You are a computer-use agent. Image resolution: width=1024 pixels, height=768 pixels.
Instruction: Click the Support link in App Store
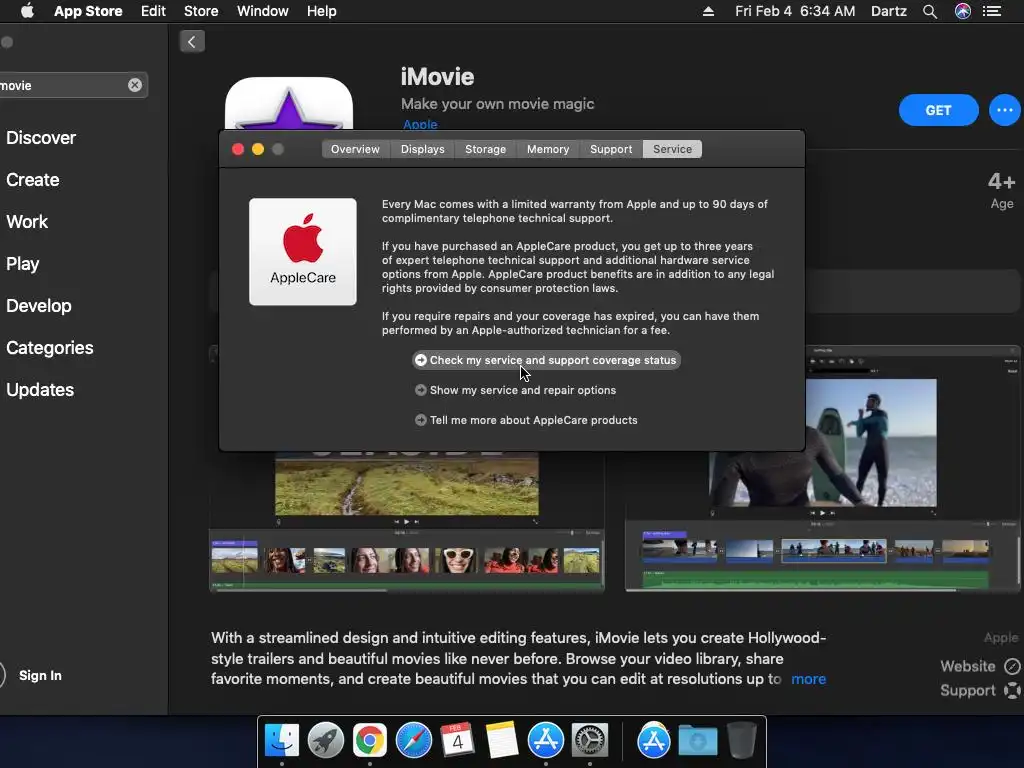968,690
